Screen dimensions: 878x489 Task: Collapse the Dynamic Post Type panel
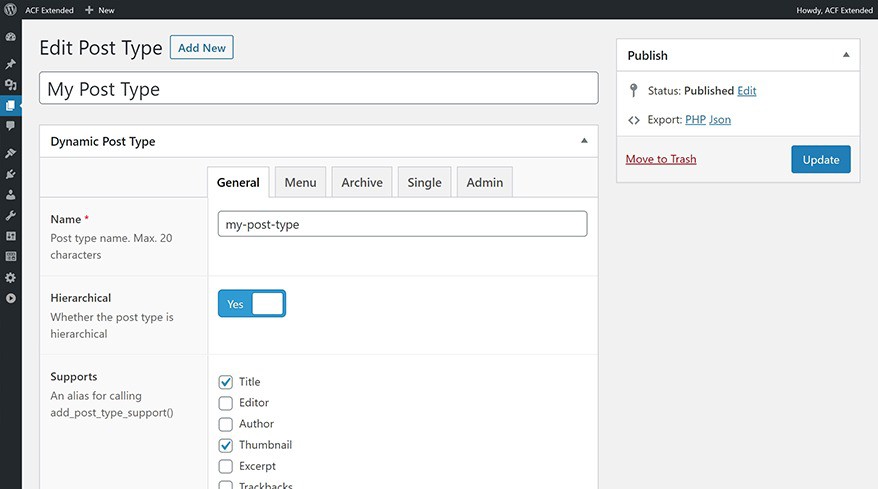click(x=584, y=141)
